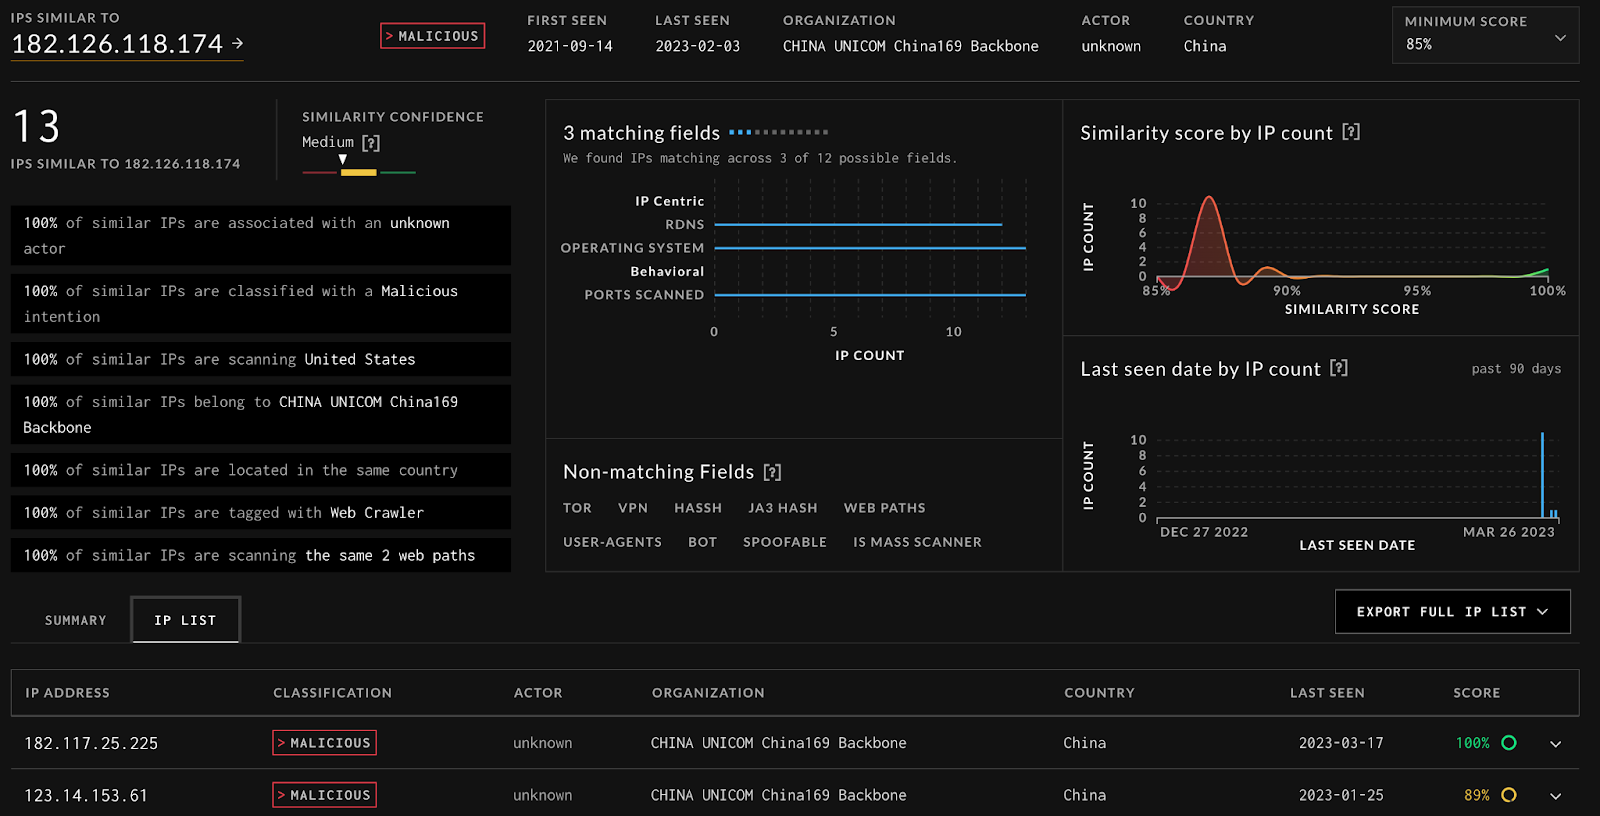Click the green 100% score circle icon
This screenshot has height=816, width=1600.
pyautogui.click(x=1509, y=743)
